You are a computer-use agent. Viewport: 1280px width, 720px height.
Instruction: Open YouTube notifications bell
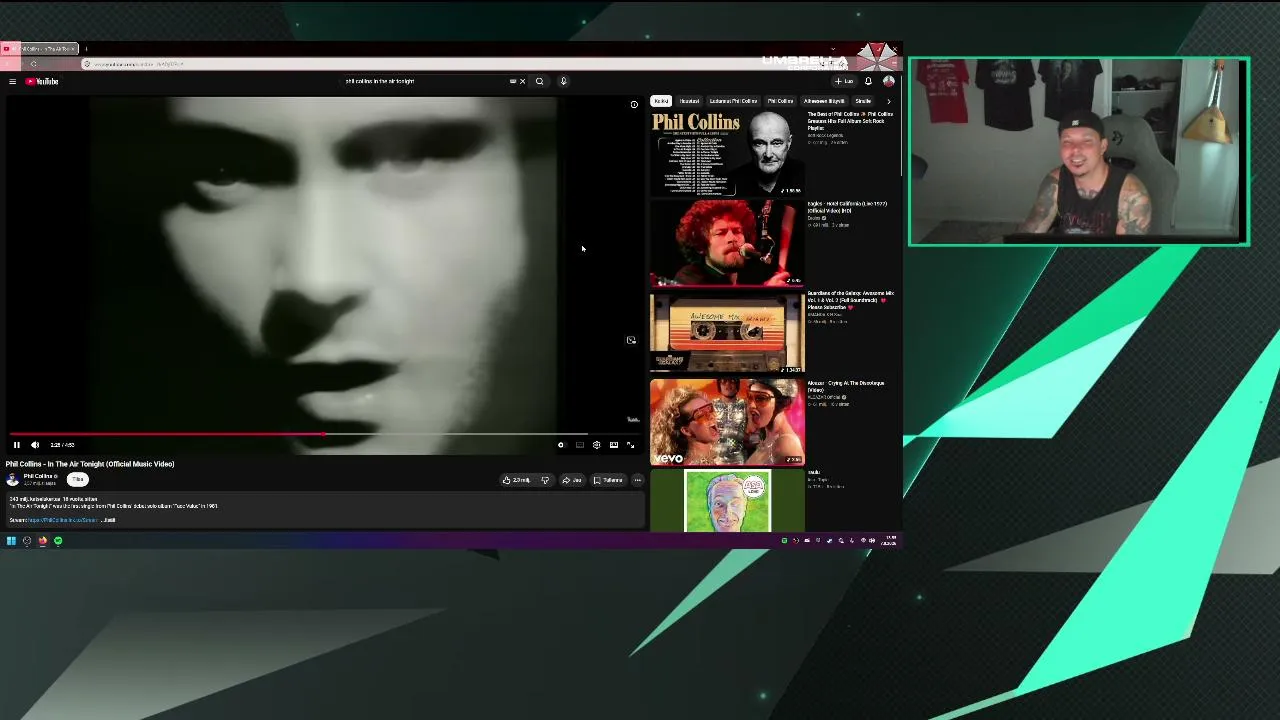[x=868, y=81]
